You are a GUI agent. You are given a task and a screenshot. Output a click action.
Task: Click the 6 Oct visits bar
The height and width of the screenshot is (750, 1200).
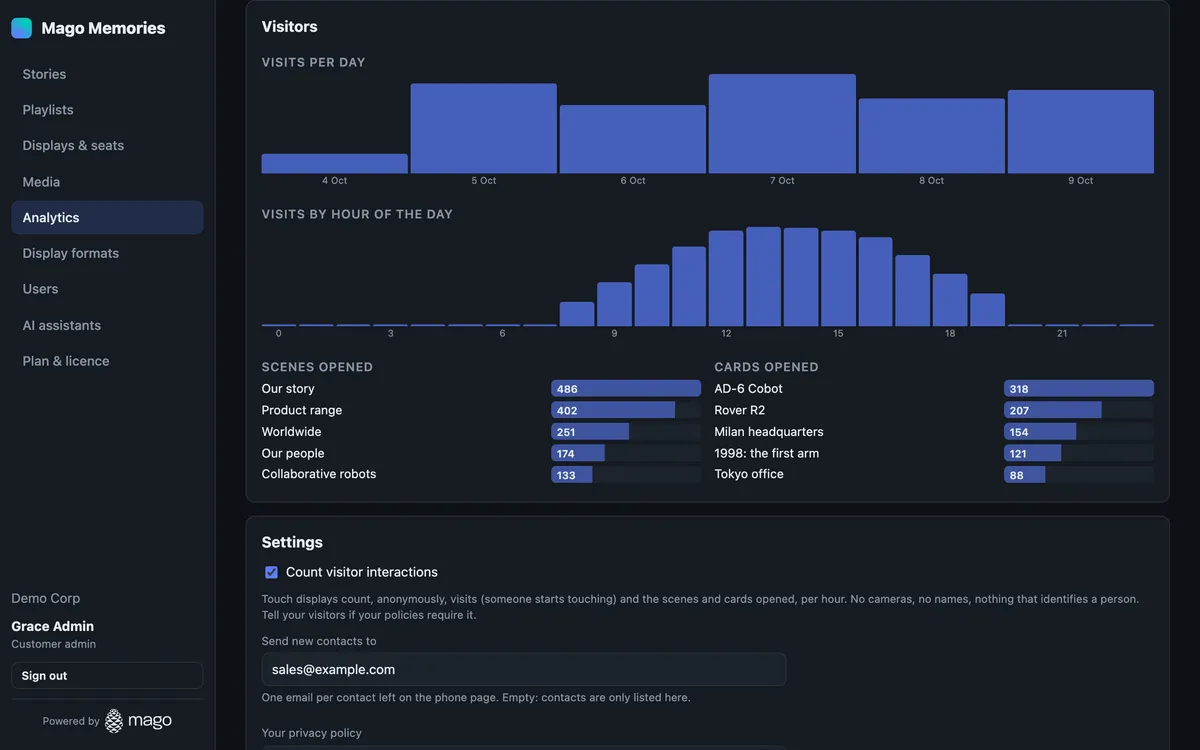(x=633, y=139)
